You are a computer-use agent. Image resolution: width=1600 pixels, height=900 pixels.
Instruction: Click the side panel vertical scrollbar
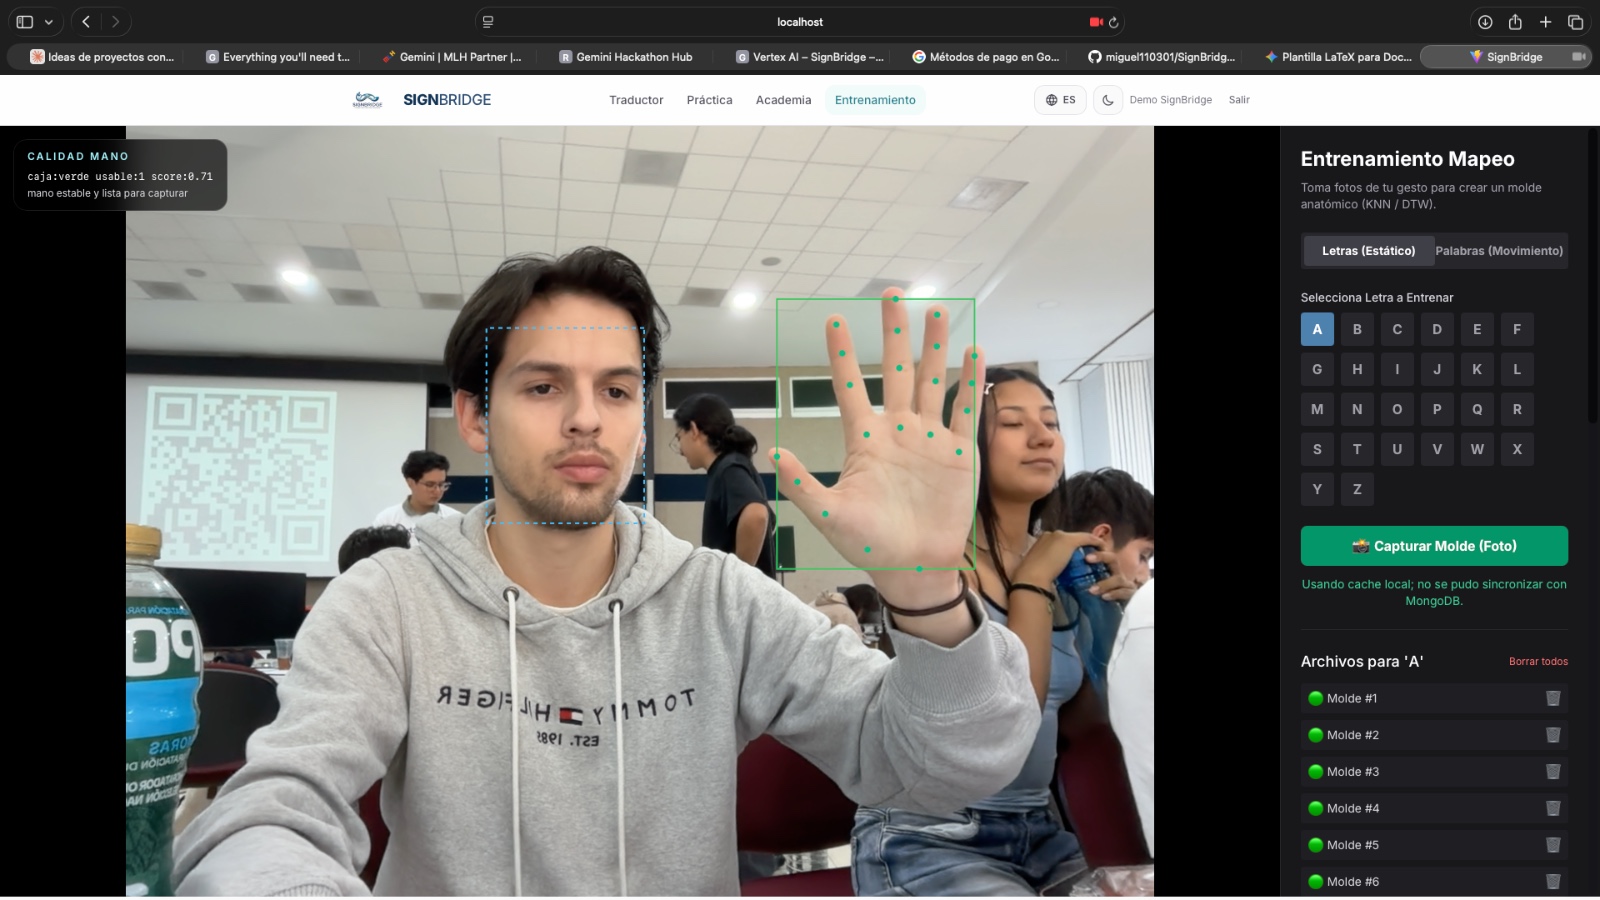[x=1593, y=275]
